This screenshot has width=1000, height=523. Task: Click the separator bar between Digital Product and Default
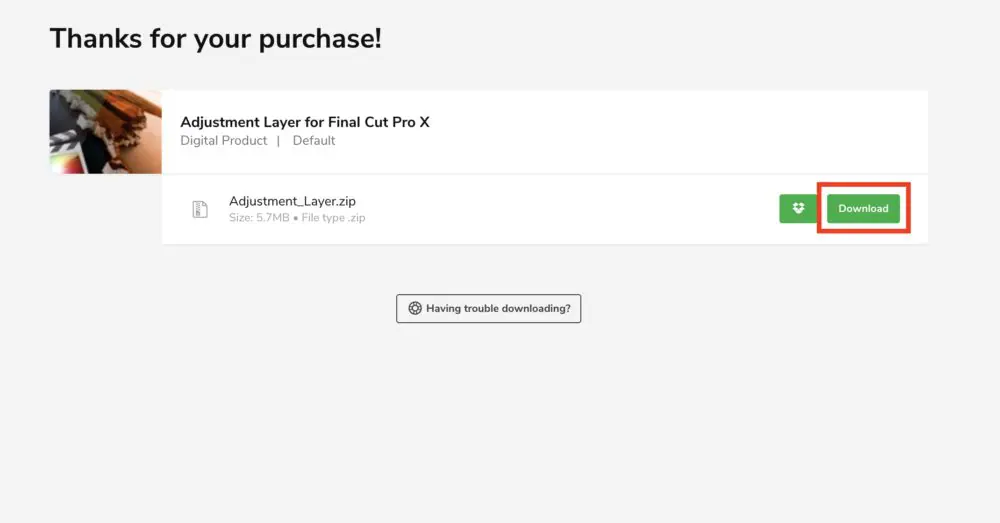278,141
